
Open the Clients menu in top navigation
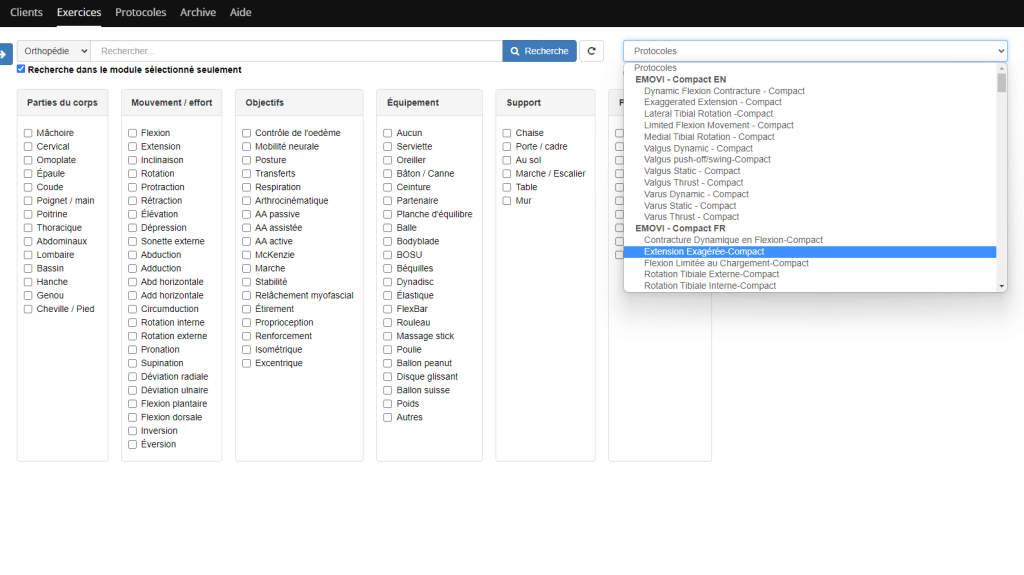coord(26,13)
